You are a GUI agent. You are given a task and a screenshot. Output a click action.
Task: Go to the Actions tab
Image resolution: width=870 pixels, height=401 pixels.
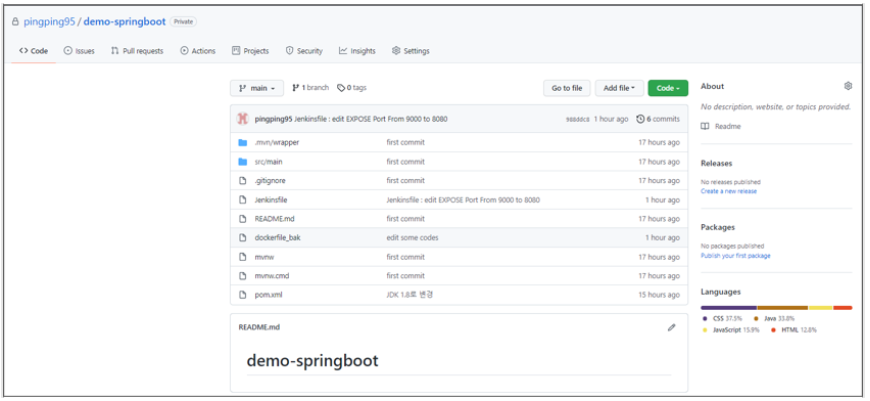tap(198, 51)
